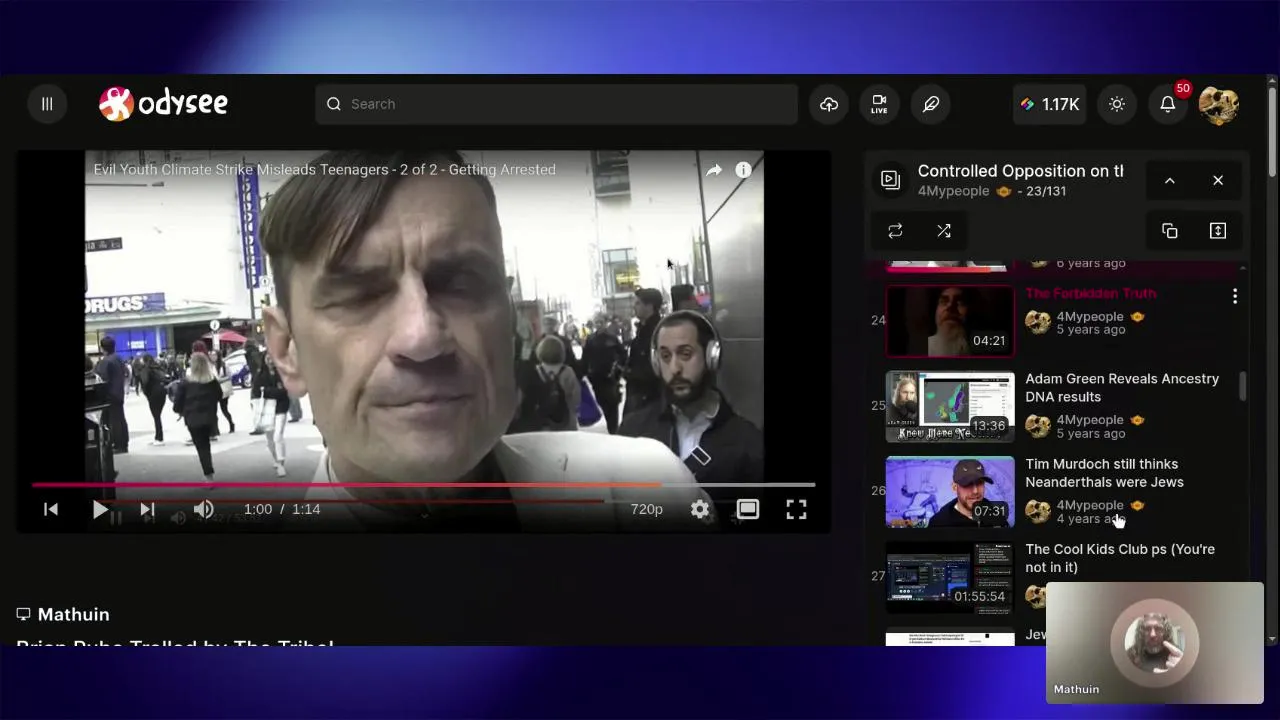Open the playlist icon beside Controlled Opposition
The height and width of the screenshot is (720, 1280).
click(x=890, y=180)
